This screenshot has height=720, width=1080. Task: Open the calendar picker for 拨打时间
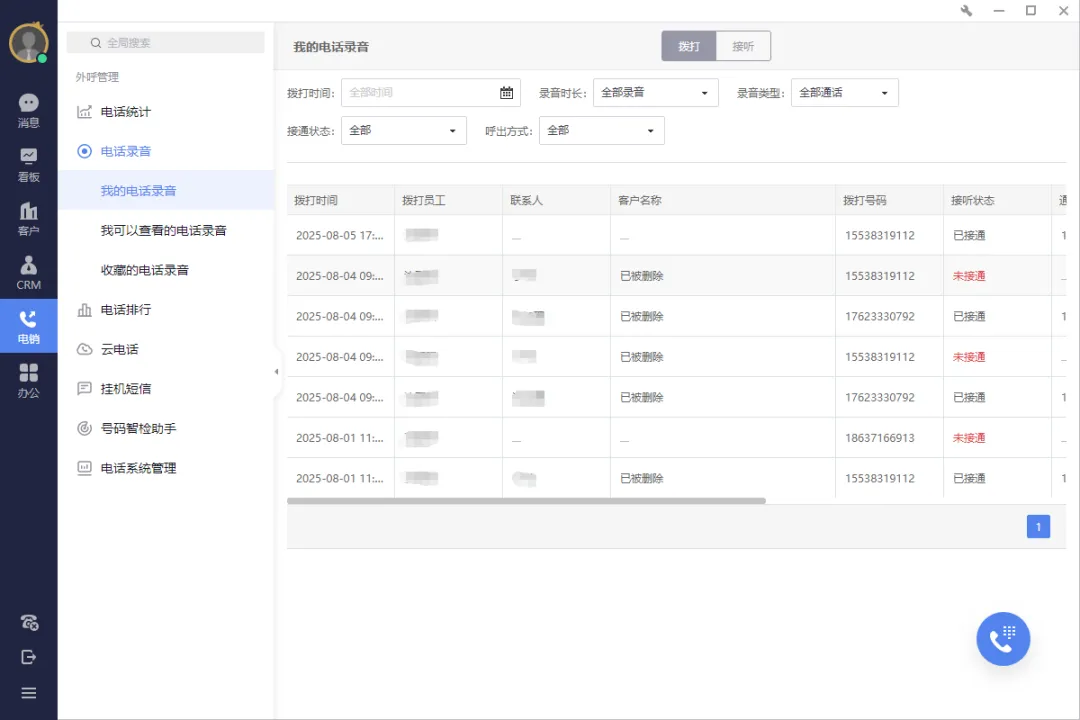[506, 92]
